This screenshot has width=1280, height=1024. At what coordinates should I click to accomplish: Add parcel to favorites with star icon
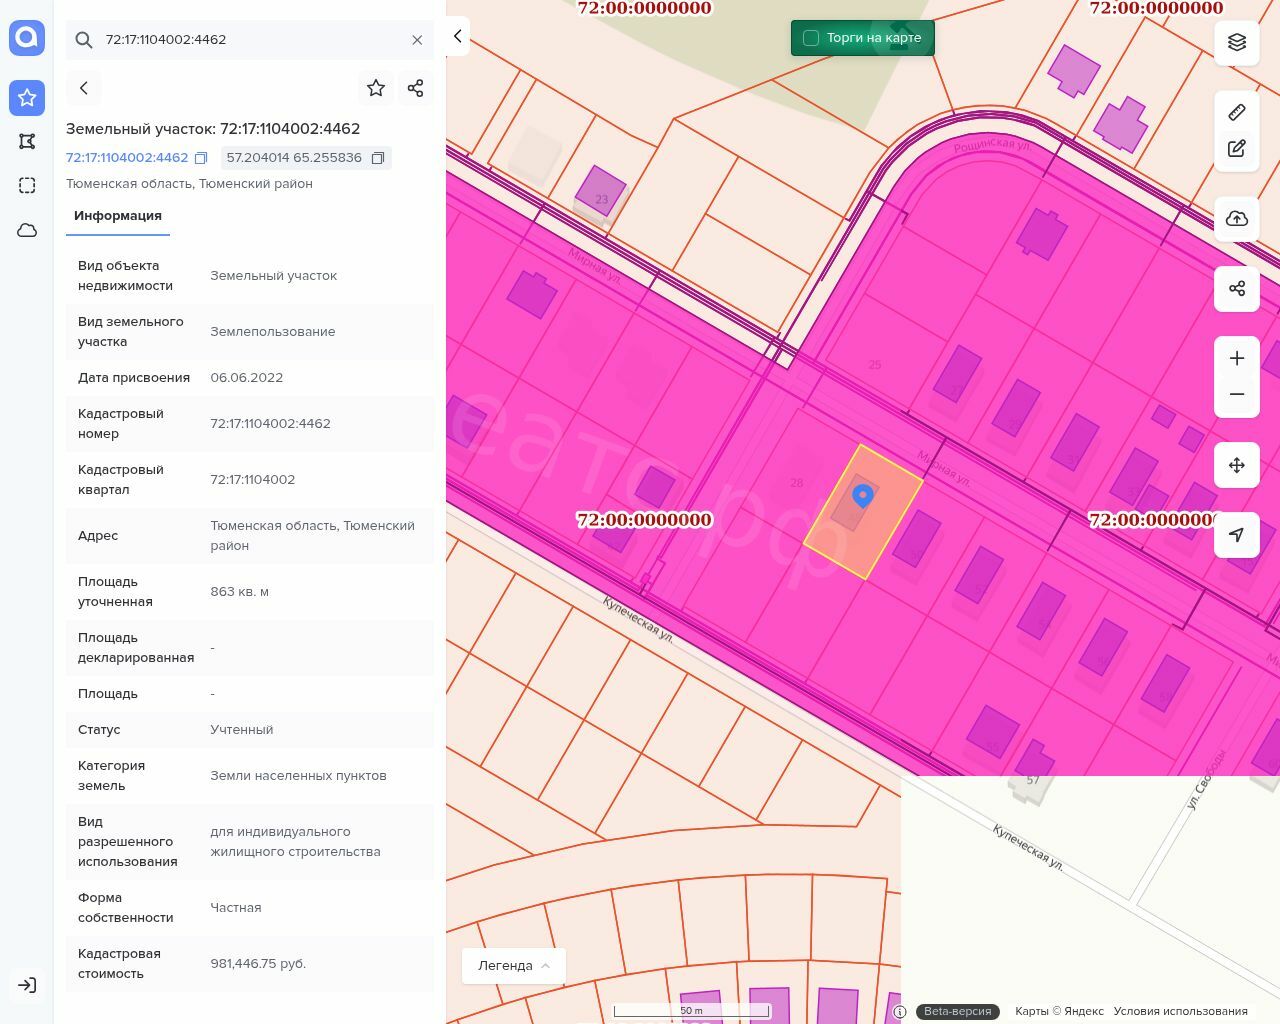tap(376, 88)
